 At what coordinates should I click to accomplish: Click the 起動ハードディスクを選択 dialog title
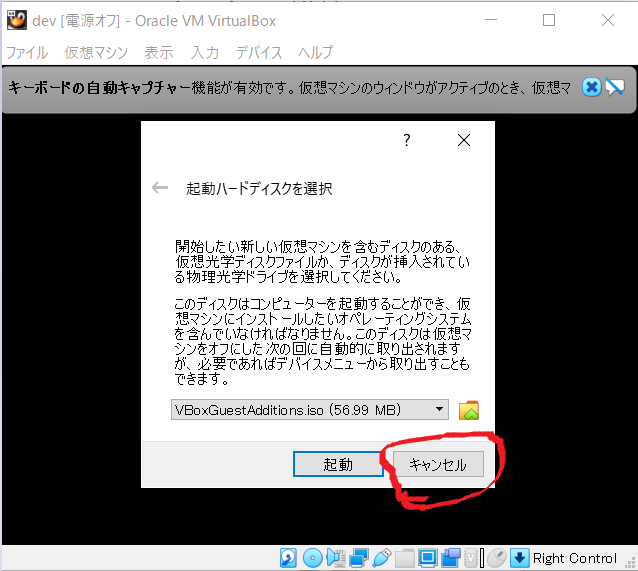[x=259, y=188]
